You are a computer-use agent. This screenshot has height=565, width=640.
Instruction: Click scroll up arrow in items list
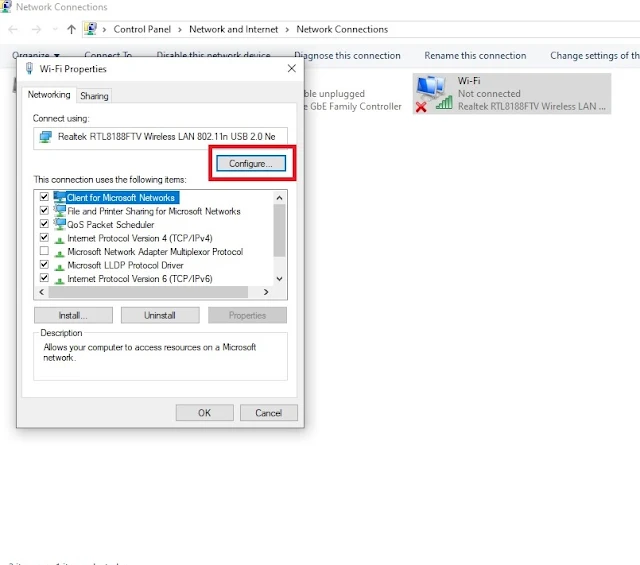coord(279,198)
